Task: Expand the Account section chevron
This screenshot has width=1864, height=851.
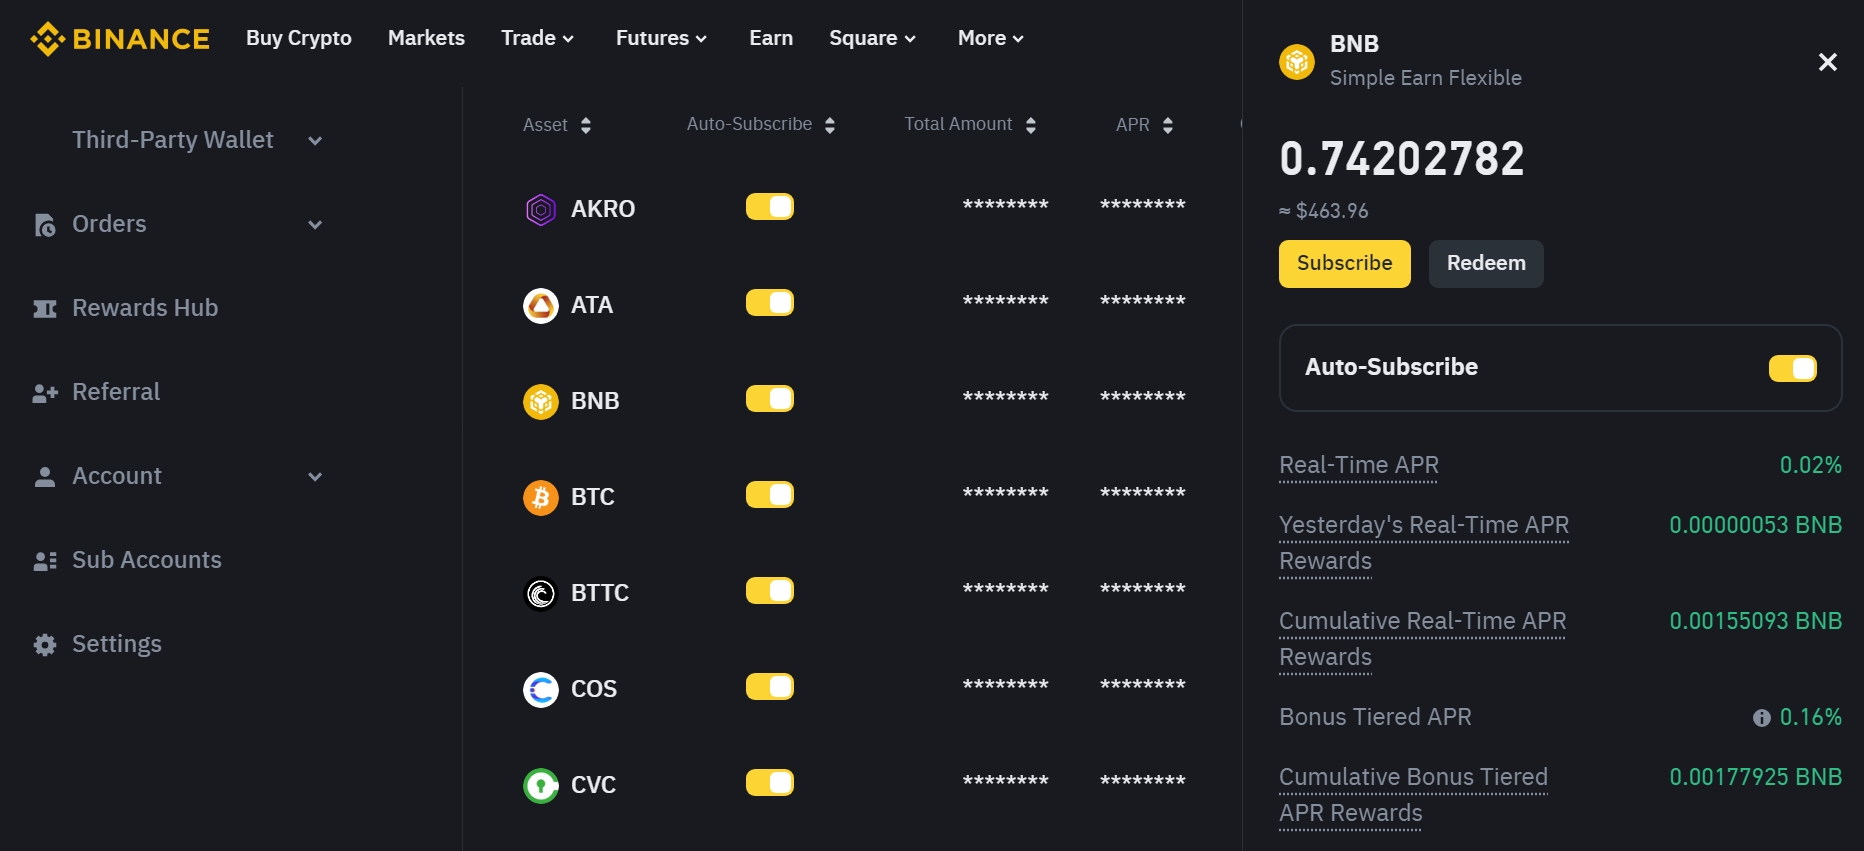Action: 315,477
